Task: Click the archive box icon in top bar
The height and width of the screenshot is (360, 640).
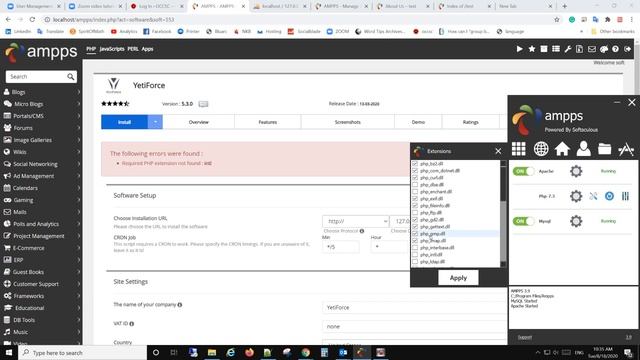Action: (544, 49)
